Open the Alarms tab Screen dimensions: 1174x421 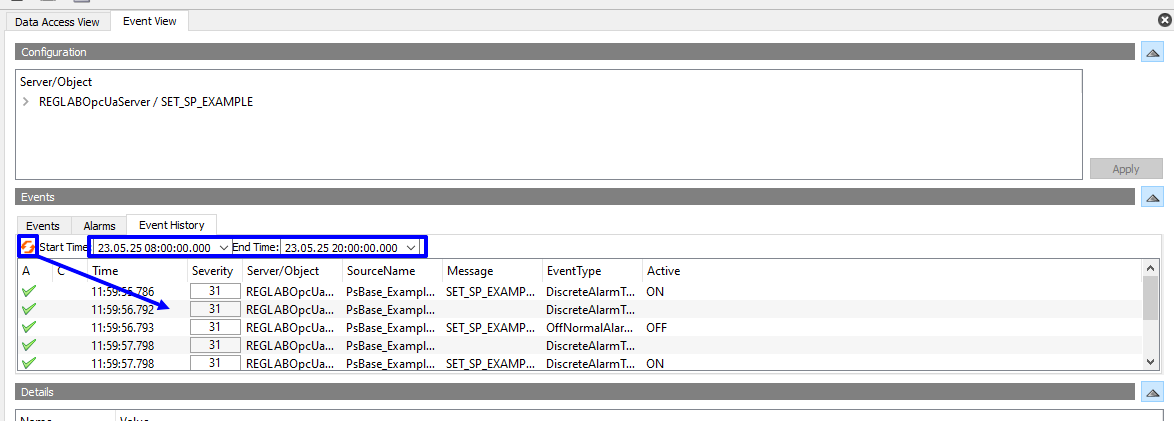(x=99, y=226)
